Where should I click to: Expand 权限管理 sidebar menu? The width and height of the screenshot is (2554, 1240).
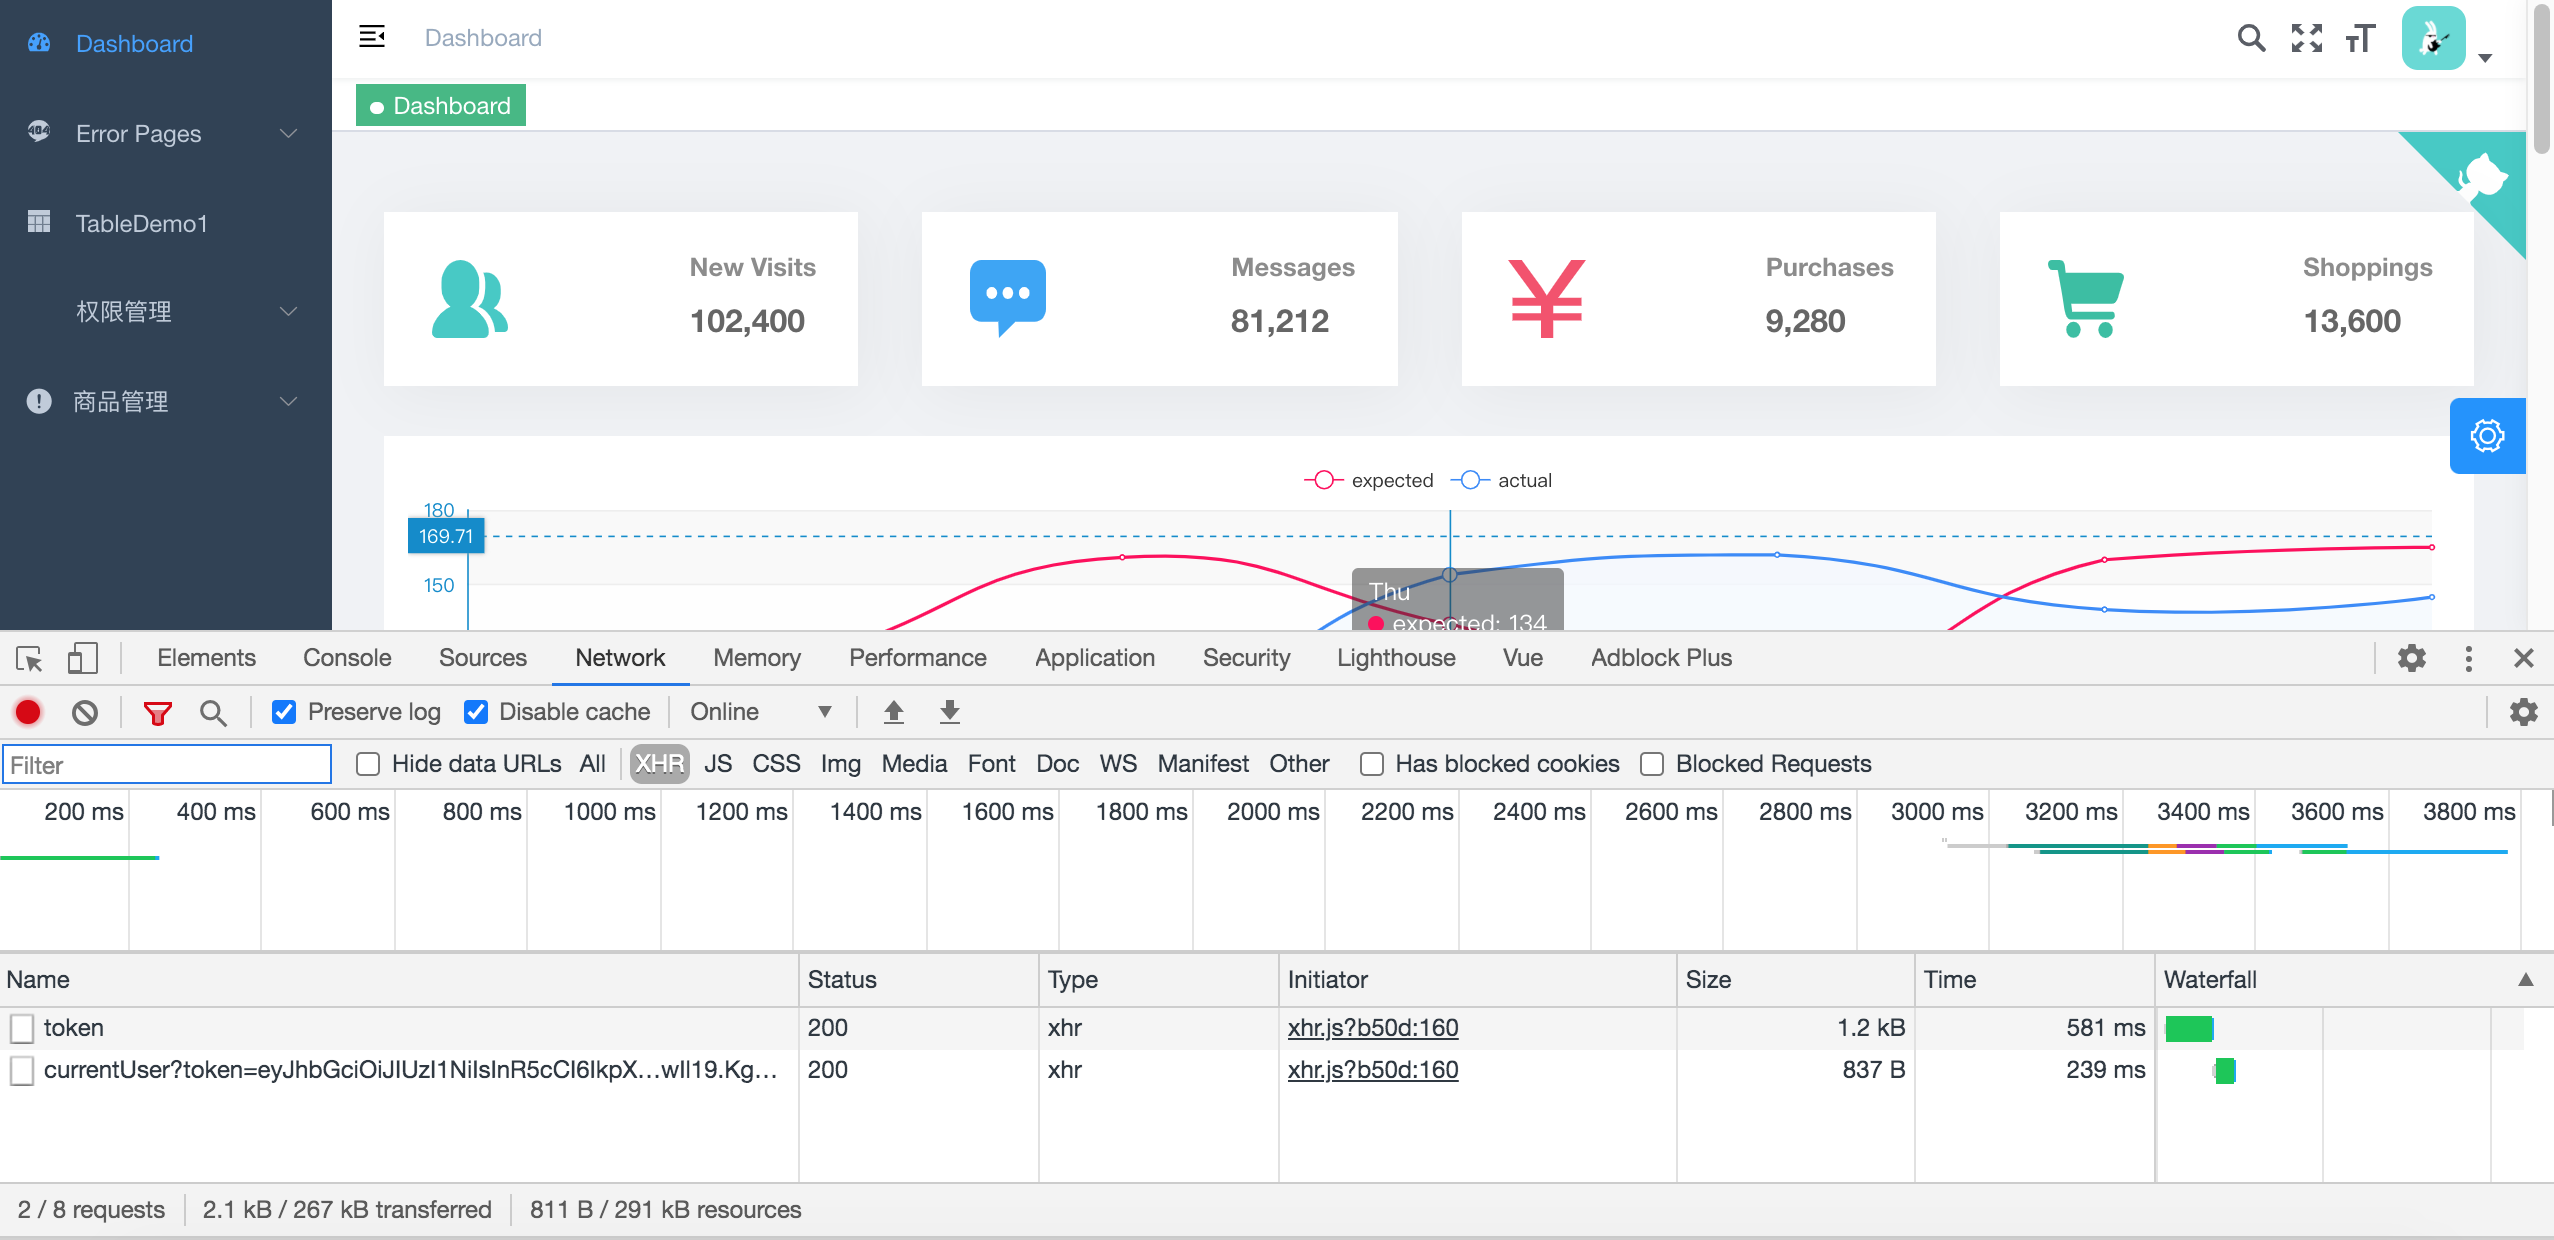[166, 311]
